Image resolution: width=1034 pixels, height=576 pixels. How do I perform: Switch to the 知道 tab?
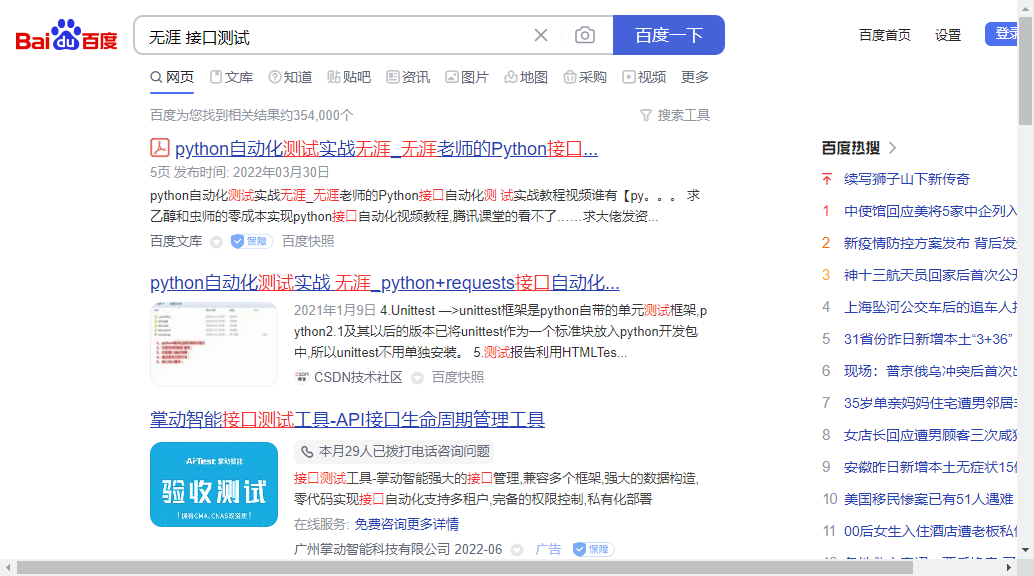tap(290, 77)
